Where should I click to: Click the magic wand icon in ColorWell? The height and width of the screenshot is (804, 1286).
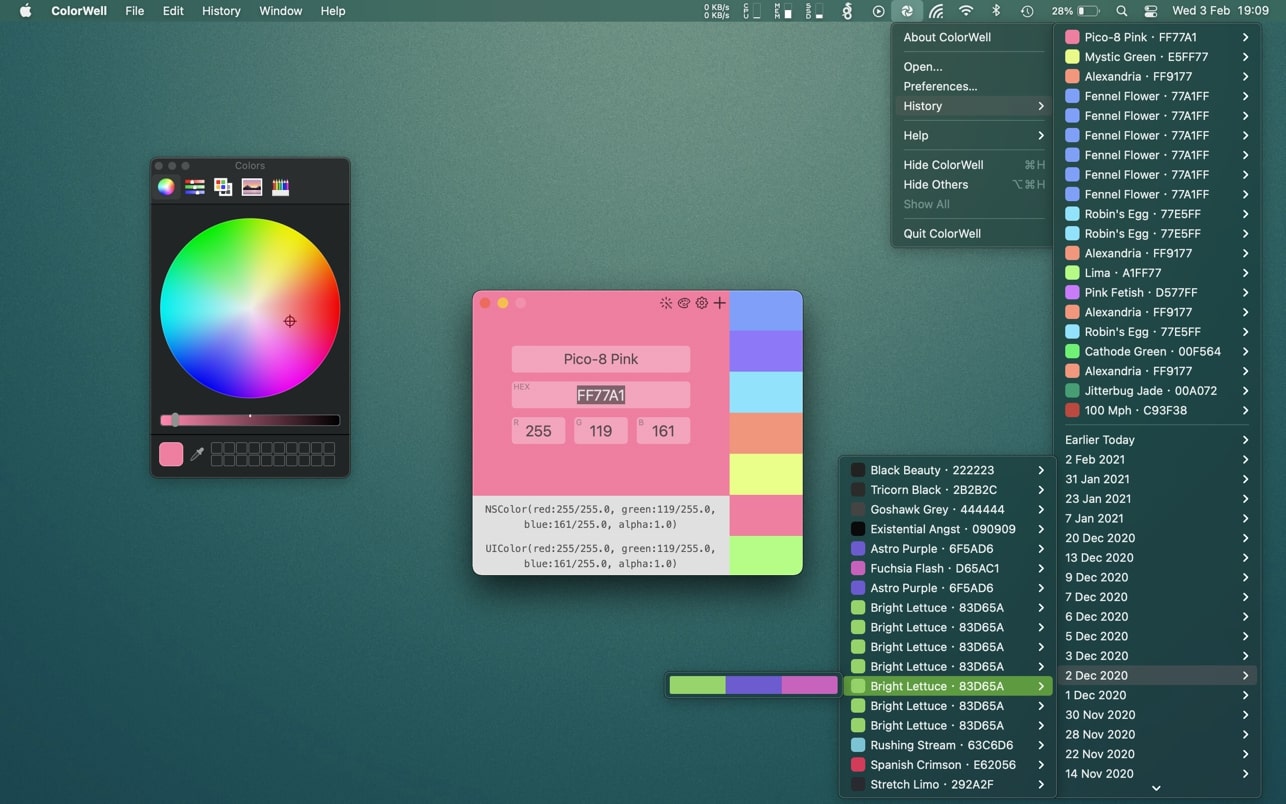[666, 303]
